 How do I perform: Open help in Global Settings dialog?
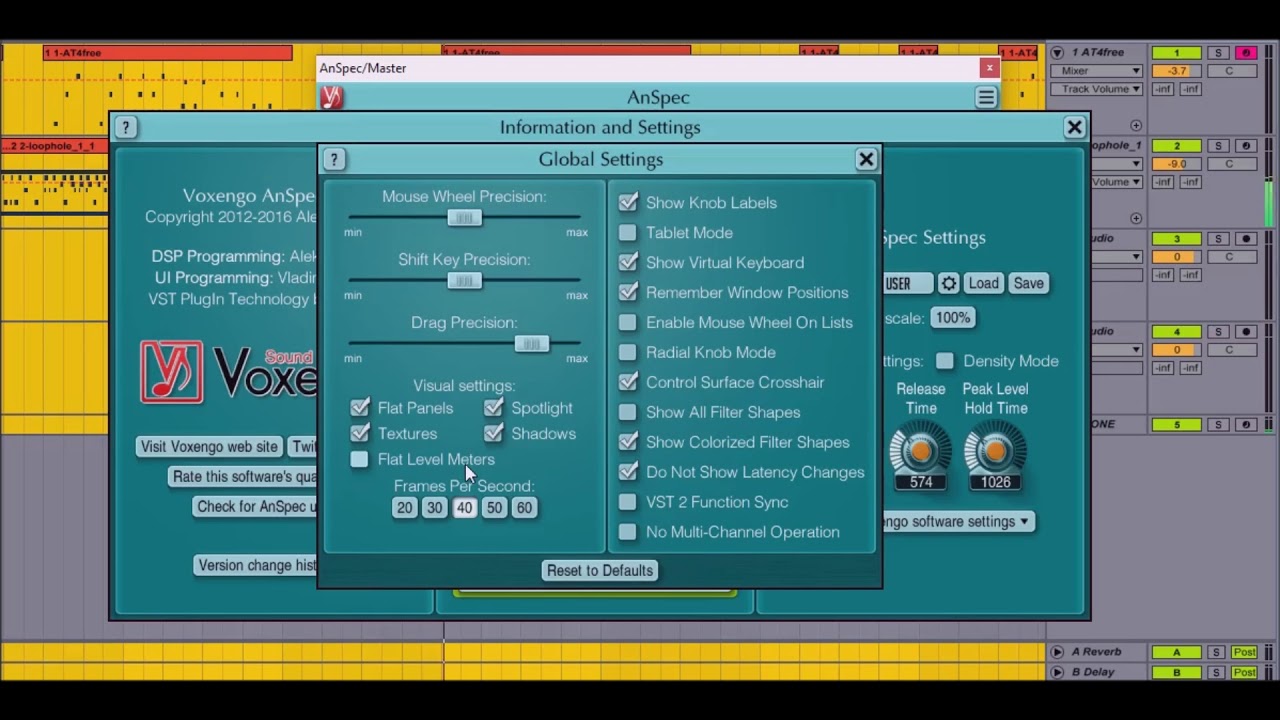click(334, 159)
